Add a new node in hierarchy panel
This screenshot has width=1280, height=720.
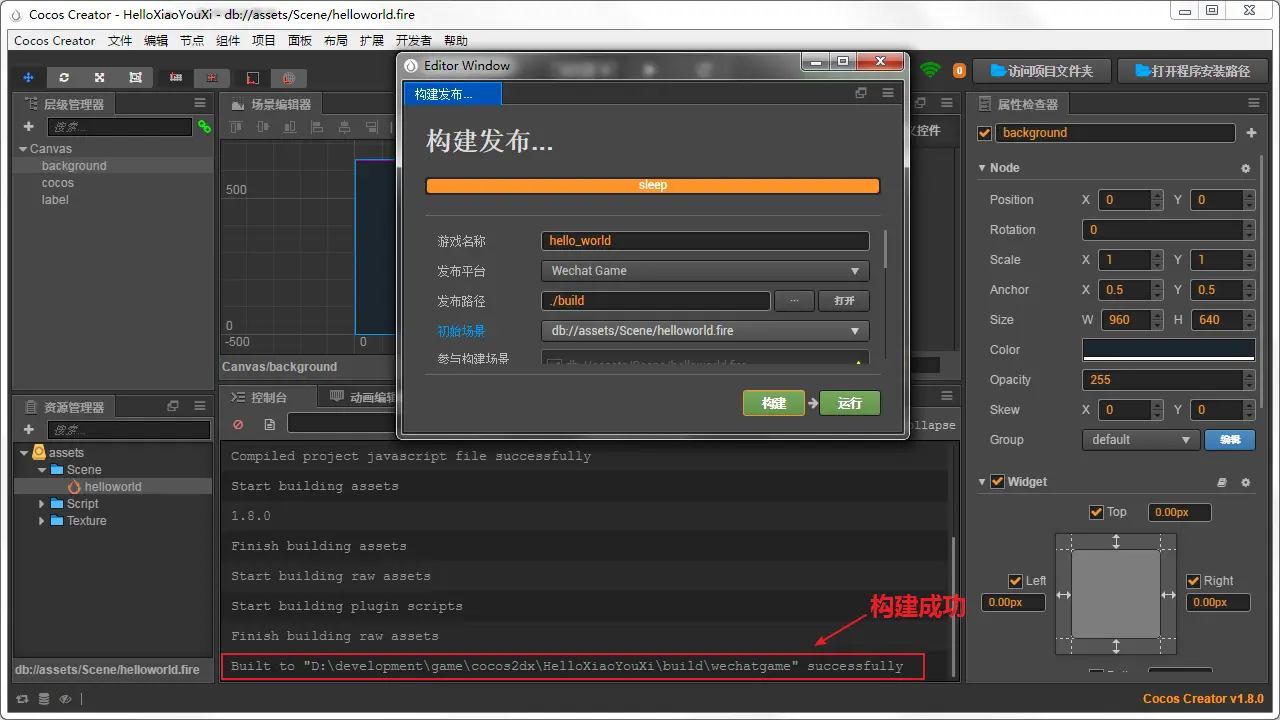(x=28, y=127)
